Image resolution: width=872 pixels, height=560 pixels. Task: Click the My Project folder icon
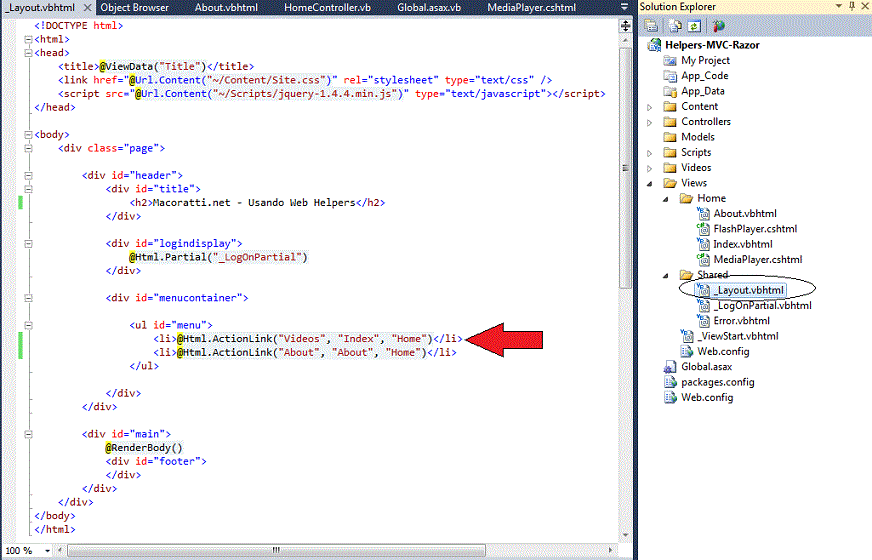670,60
